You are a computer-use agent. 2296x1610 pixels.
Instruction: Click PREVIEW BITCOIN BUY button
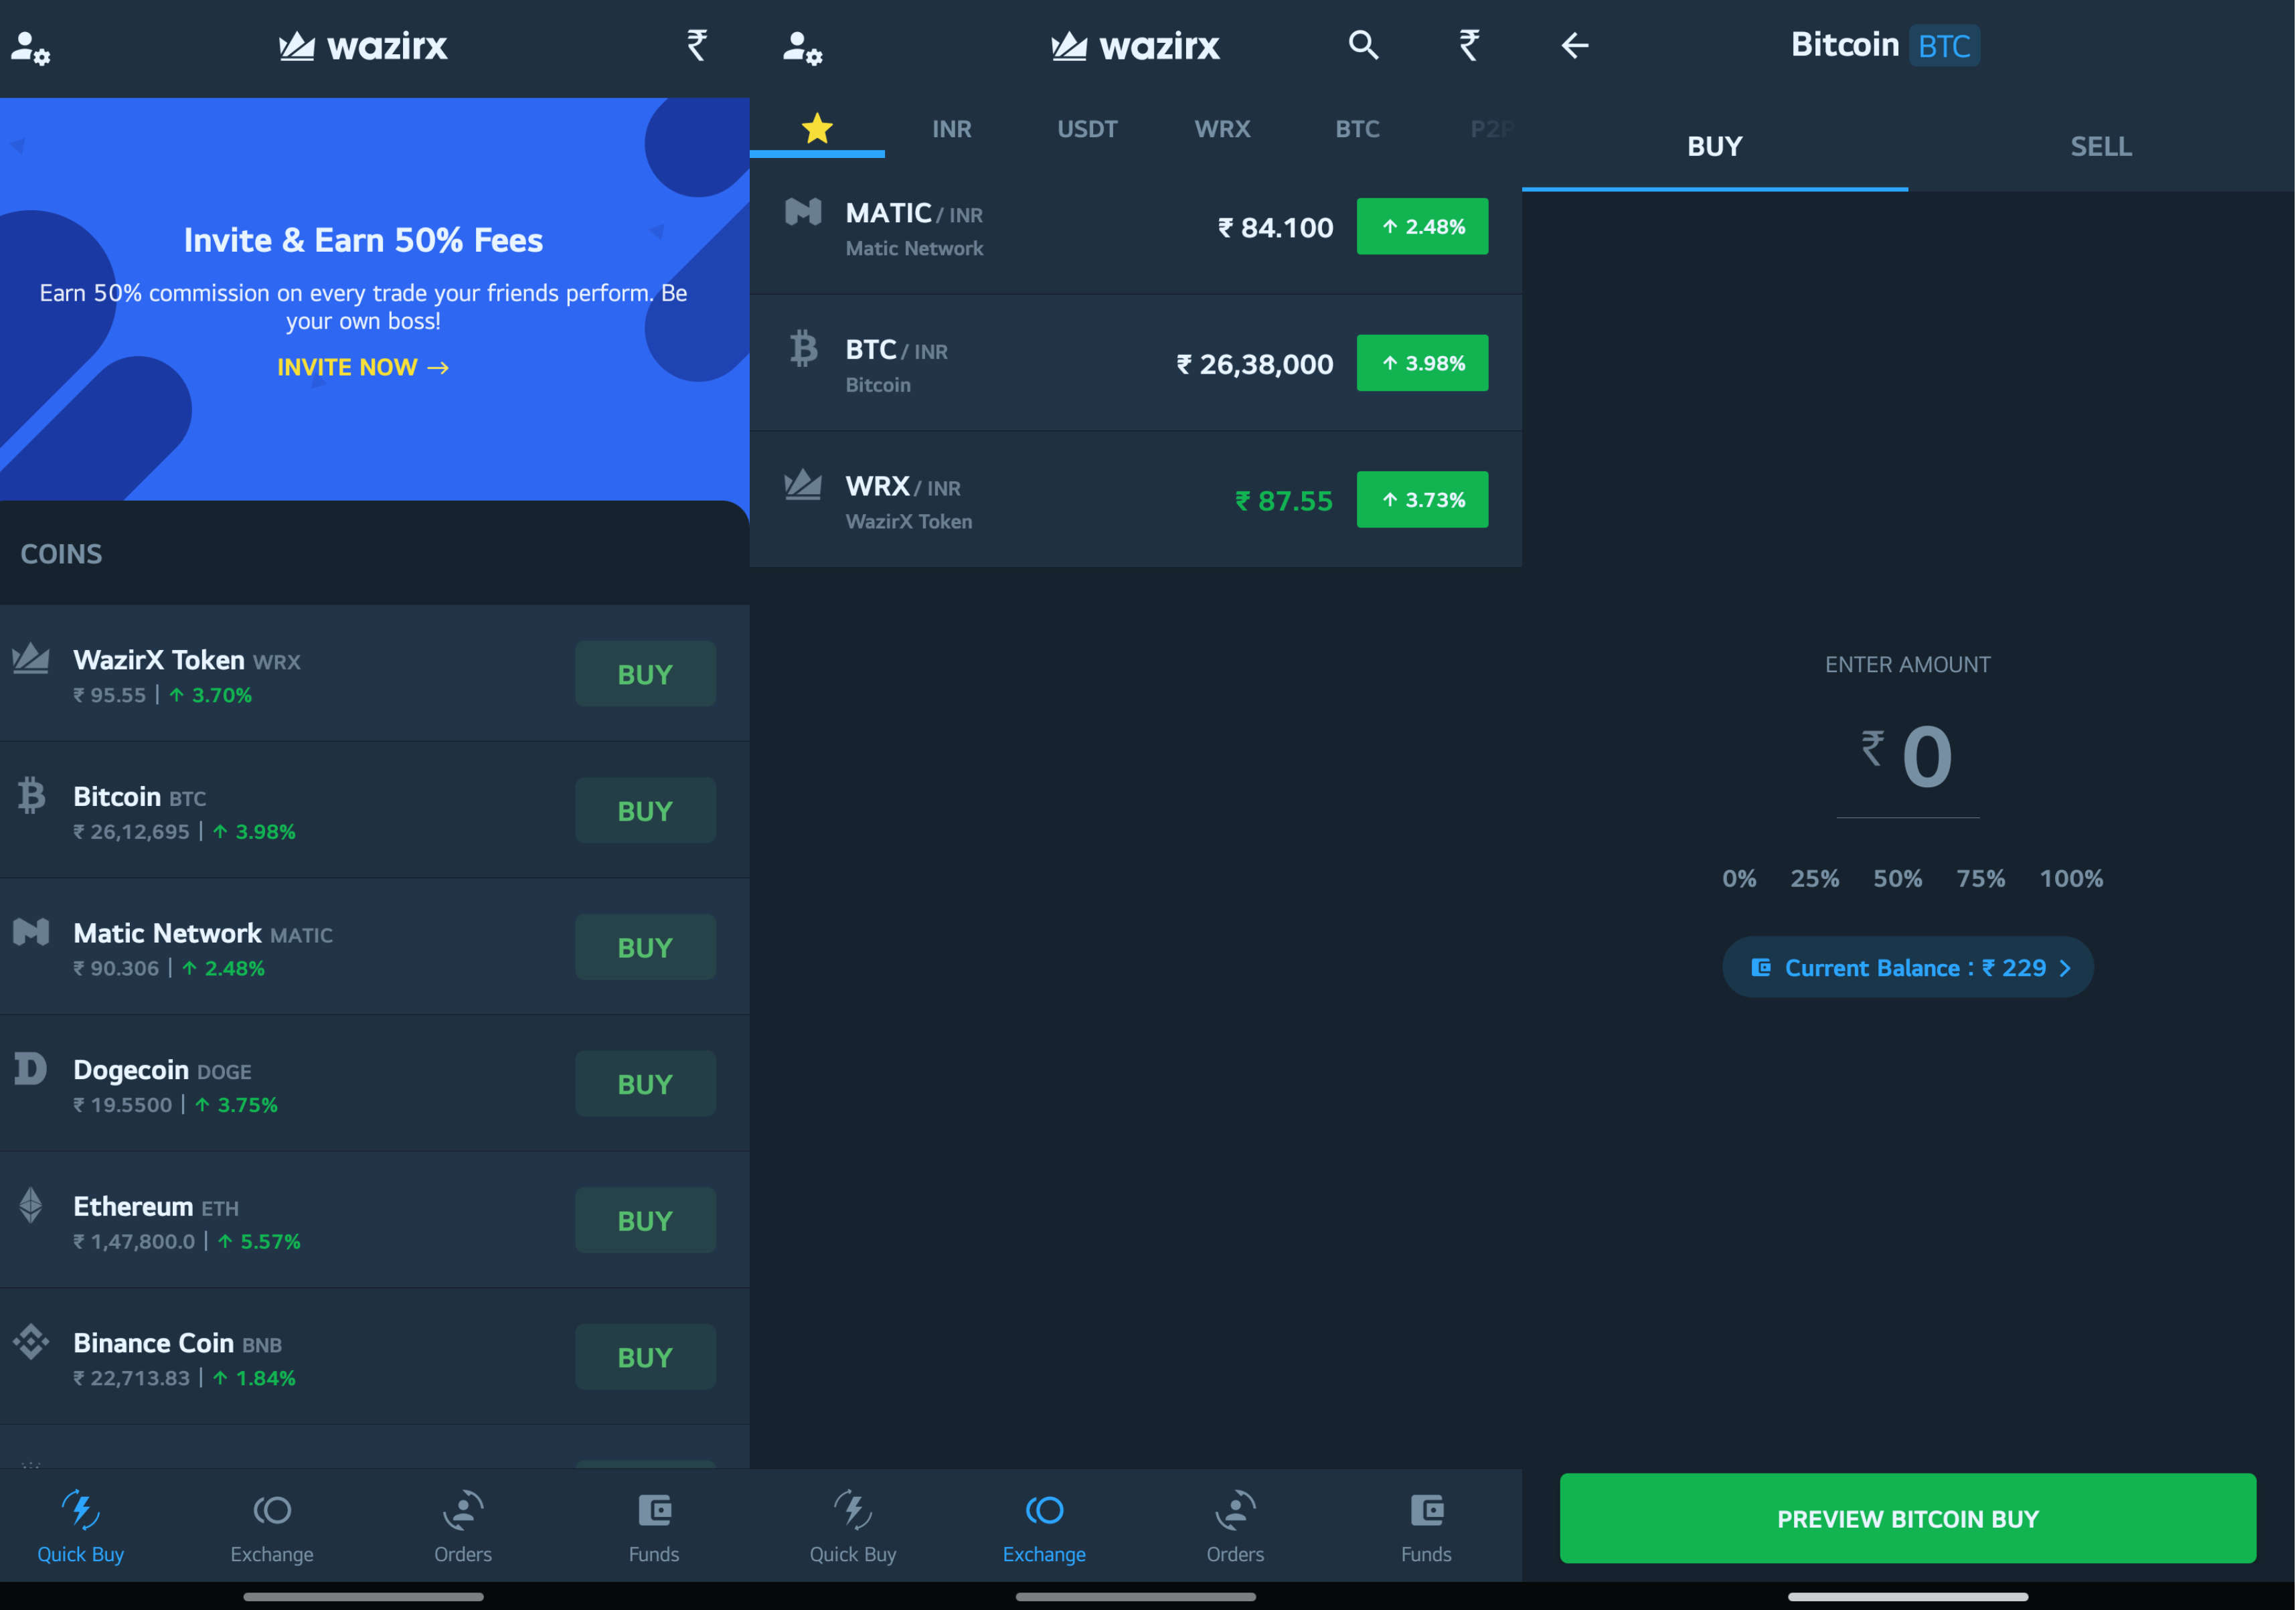[1908, 1516]
